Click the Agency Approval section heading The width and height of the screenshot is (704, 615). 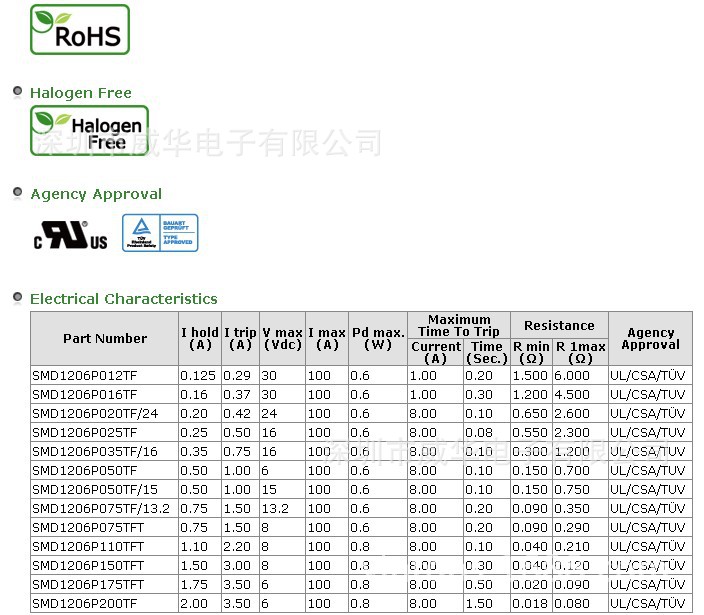point(96,194)
